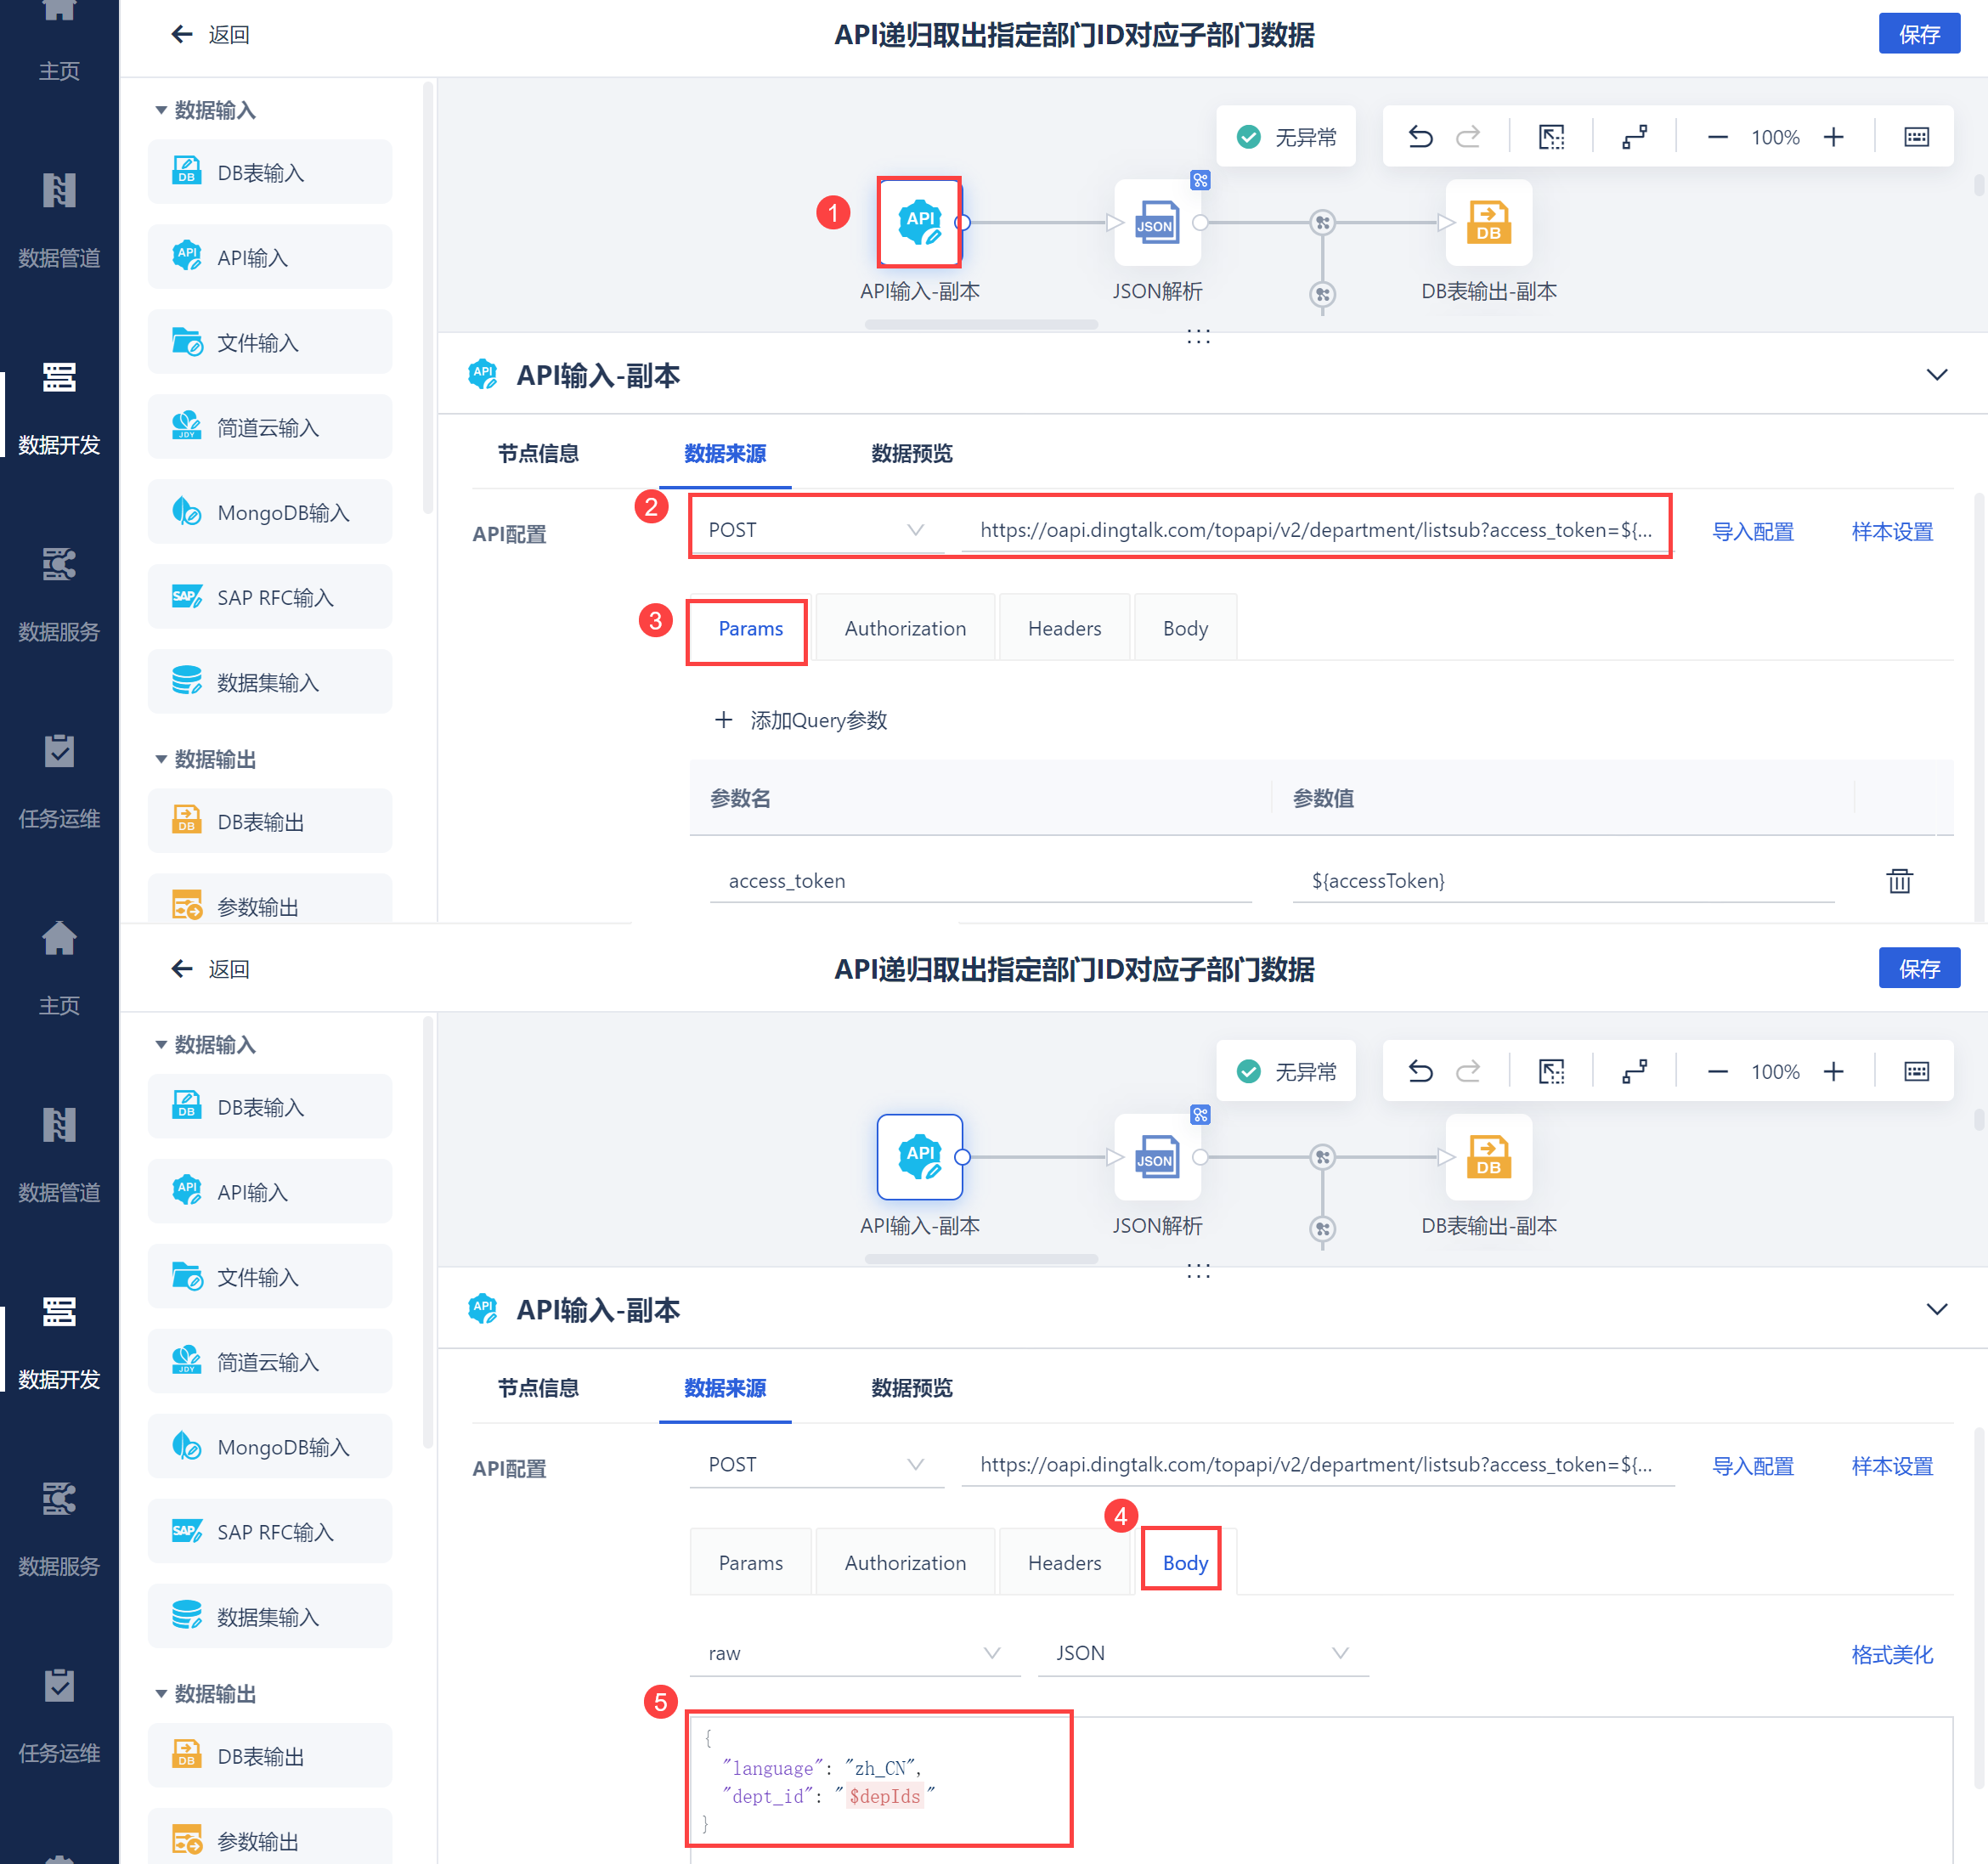Select the JSON解析 node on canvas
The height and width of the screenshot is (1864, 1988).
click(1157, 223)
